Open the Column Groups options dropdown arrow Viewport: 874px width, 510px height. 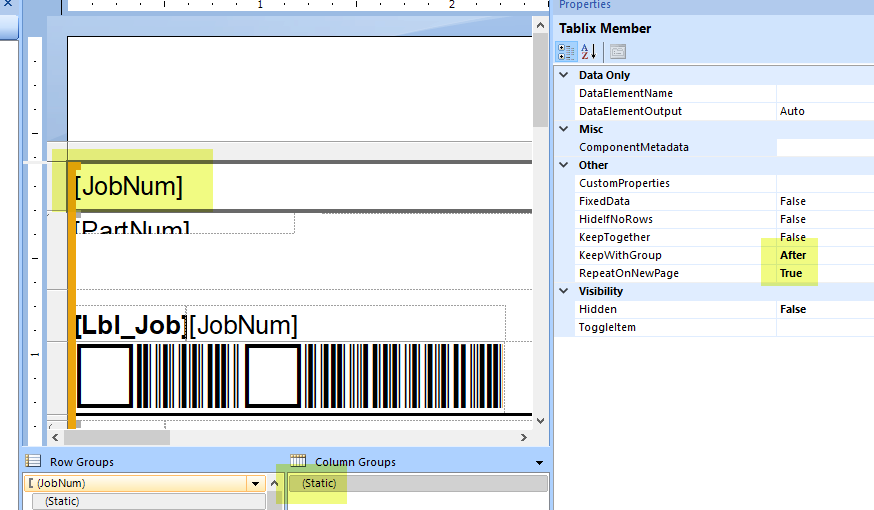point(539,463)
